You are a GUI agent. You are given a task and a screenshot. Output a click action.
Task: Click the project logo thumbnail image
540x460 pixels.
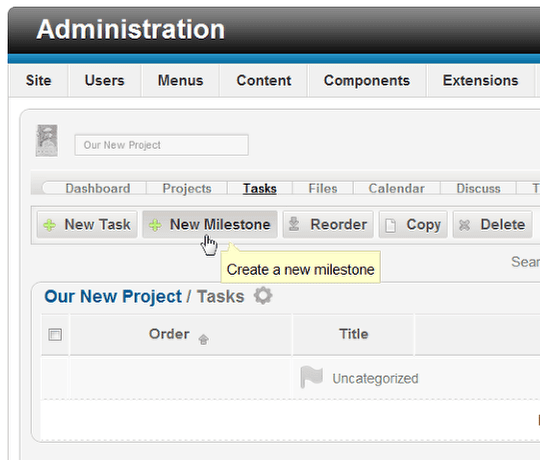(x=46, y=141)
